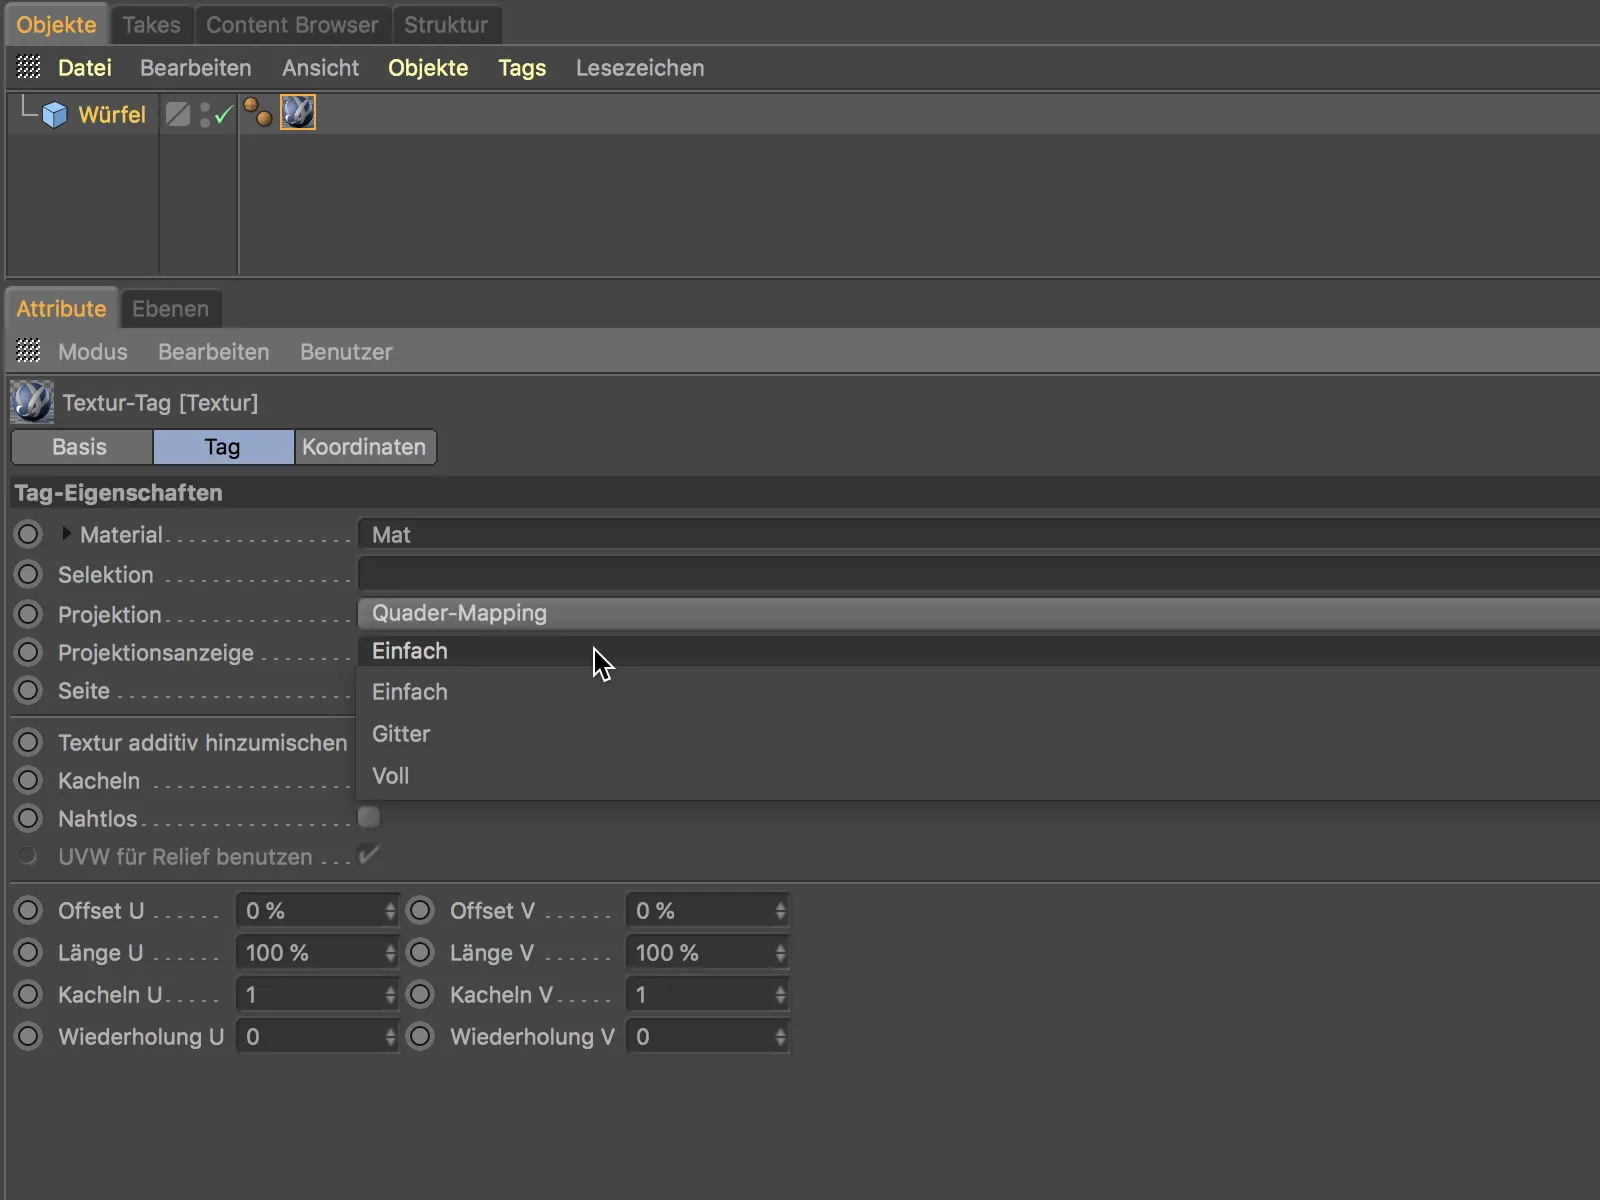Click the Länge U value field

click(x=310, y=953)
